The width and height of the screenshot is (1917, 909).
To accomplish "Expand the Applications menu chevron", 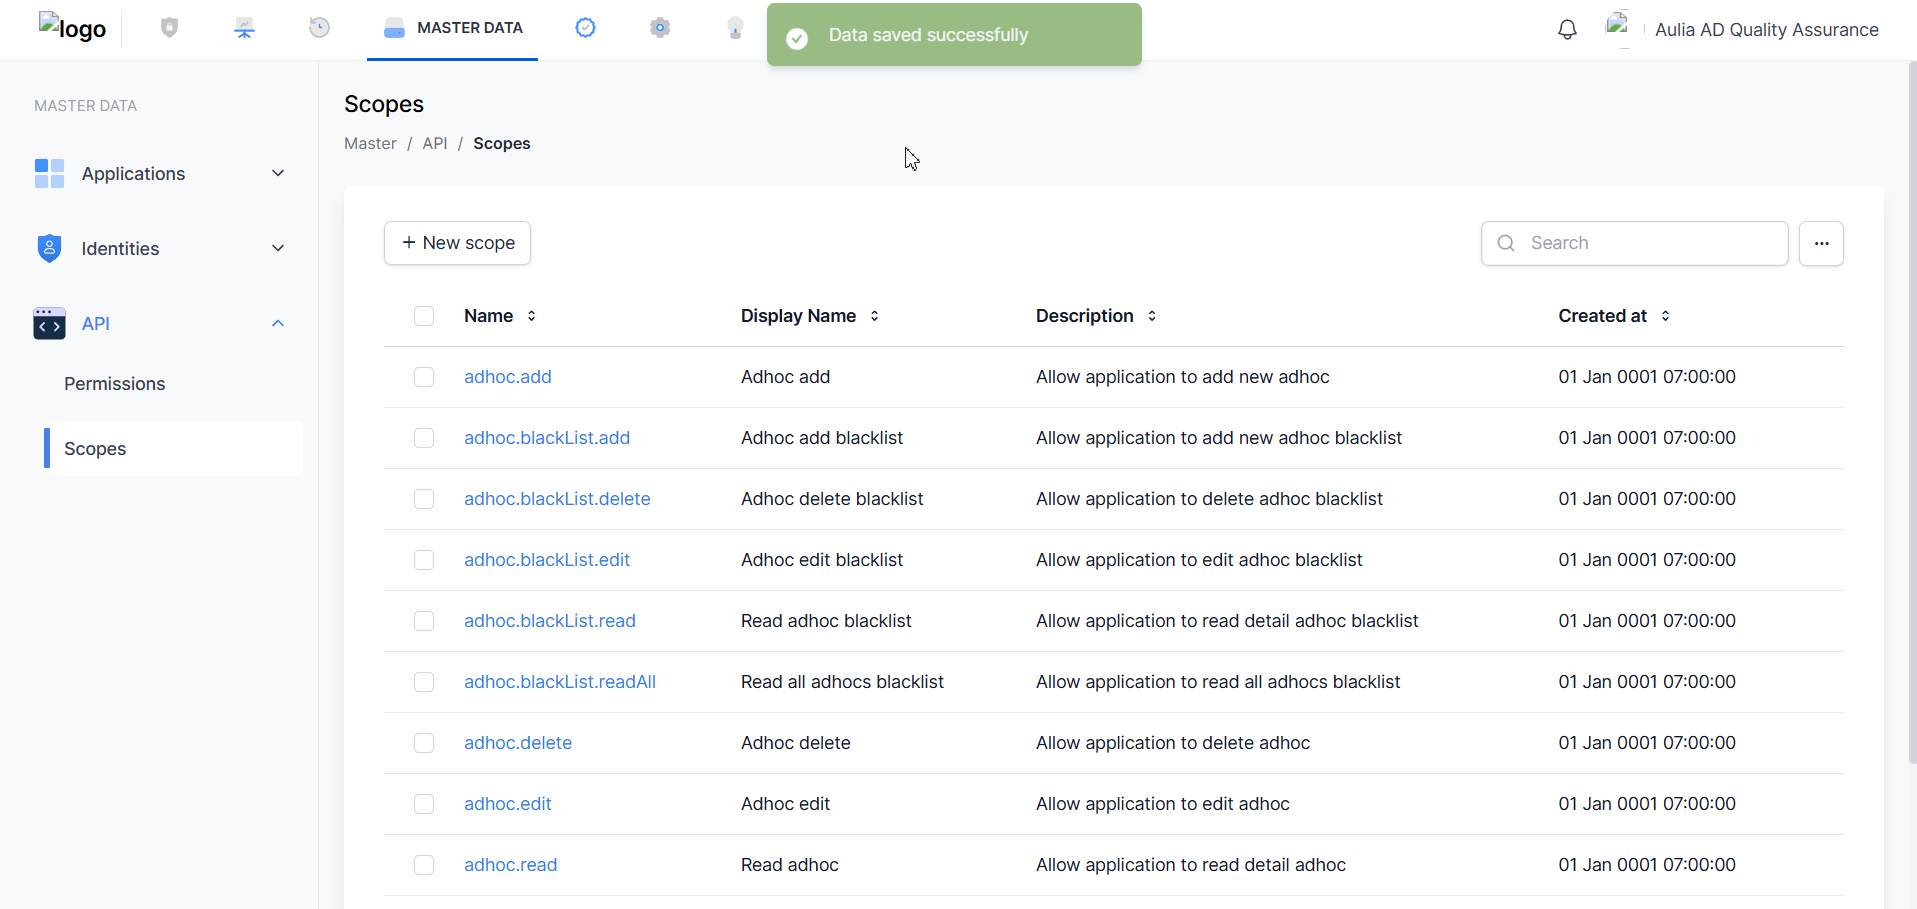I will [x=278, y=173].
